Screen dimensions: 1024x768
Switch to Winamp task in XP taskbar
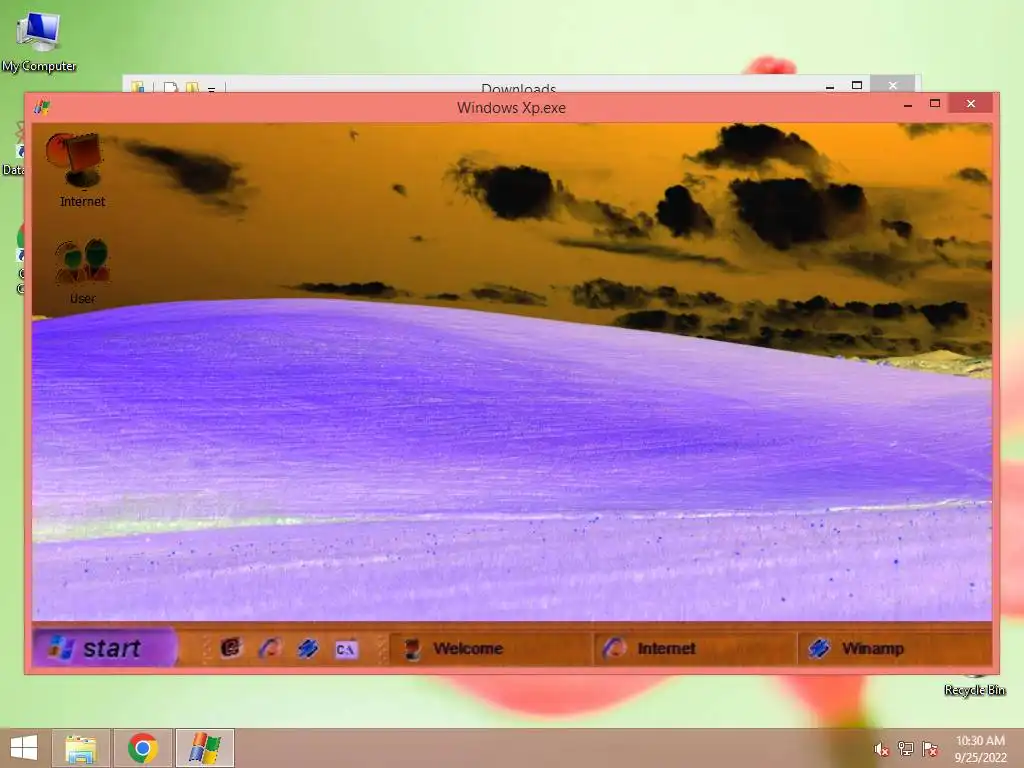click(895, 648)
